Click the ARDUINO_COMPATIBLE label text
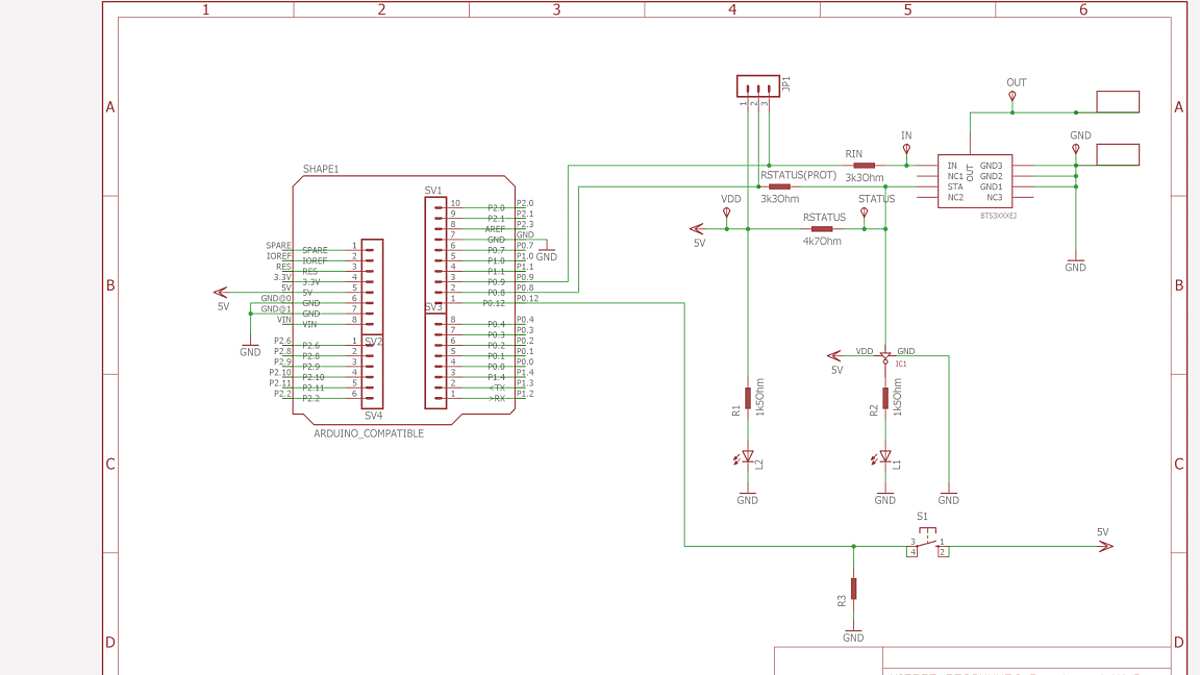The height and width of the screenshot is (675, 1200). pyautogui.click(x=370, y=433)
